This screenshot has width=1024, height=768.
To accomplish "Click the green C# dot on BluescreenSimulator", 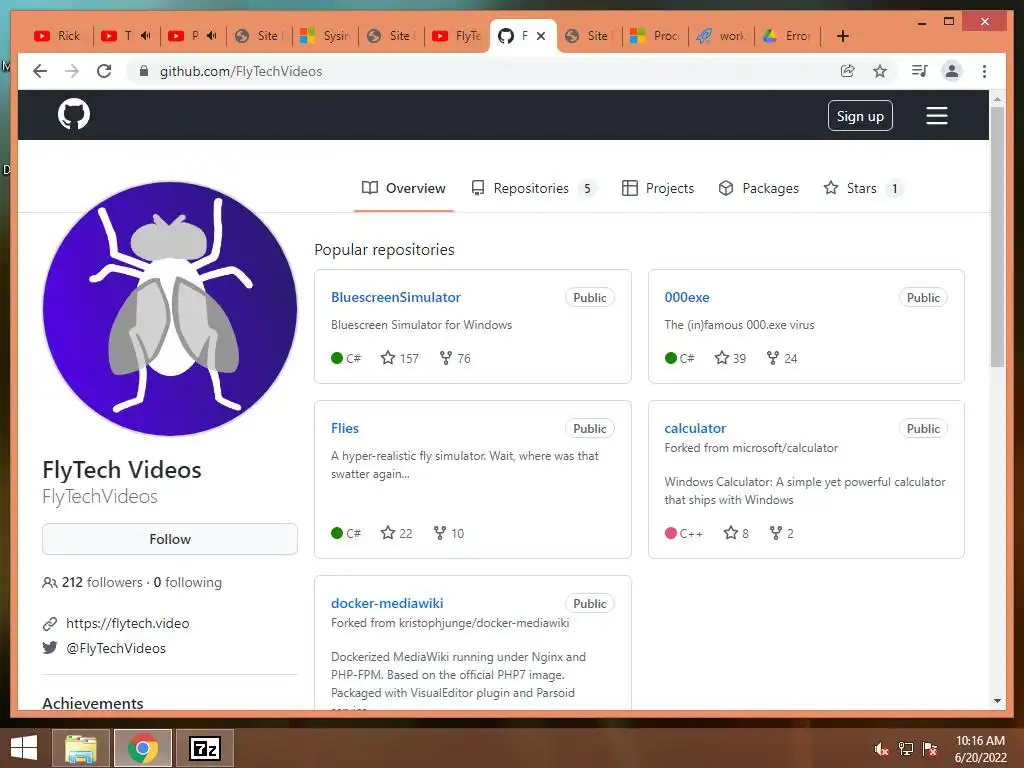I will coord(337,358).
